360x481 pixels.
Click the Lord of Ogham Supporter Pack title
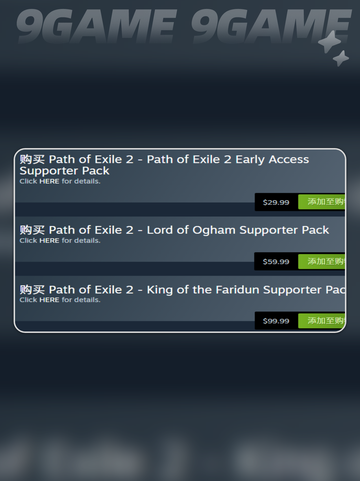pos(174,230)
